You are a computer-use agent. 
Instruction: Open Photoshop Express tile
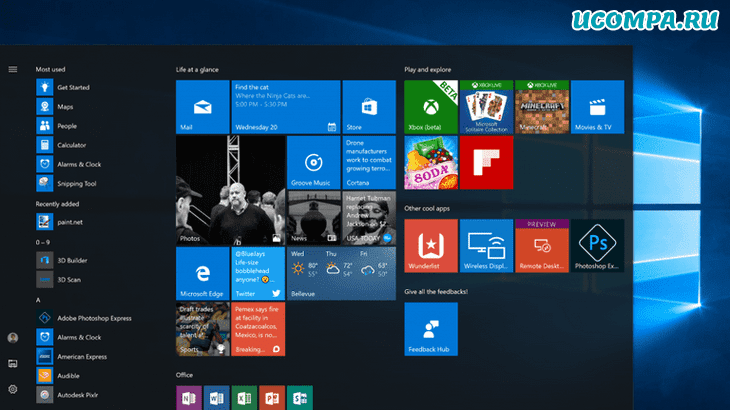click(x=598, y=246)
